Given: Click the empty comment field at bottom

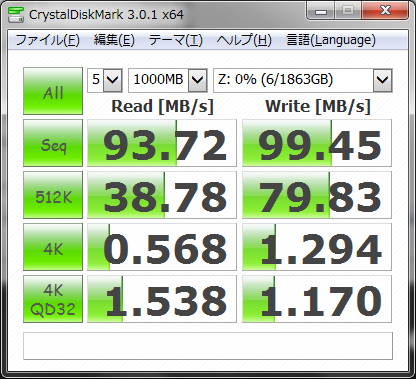Looking at the screenshot, I should click(208, 346).
